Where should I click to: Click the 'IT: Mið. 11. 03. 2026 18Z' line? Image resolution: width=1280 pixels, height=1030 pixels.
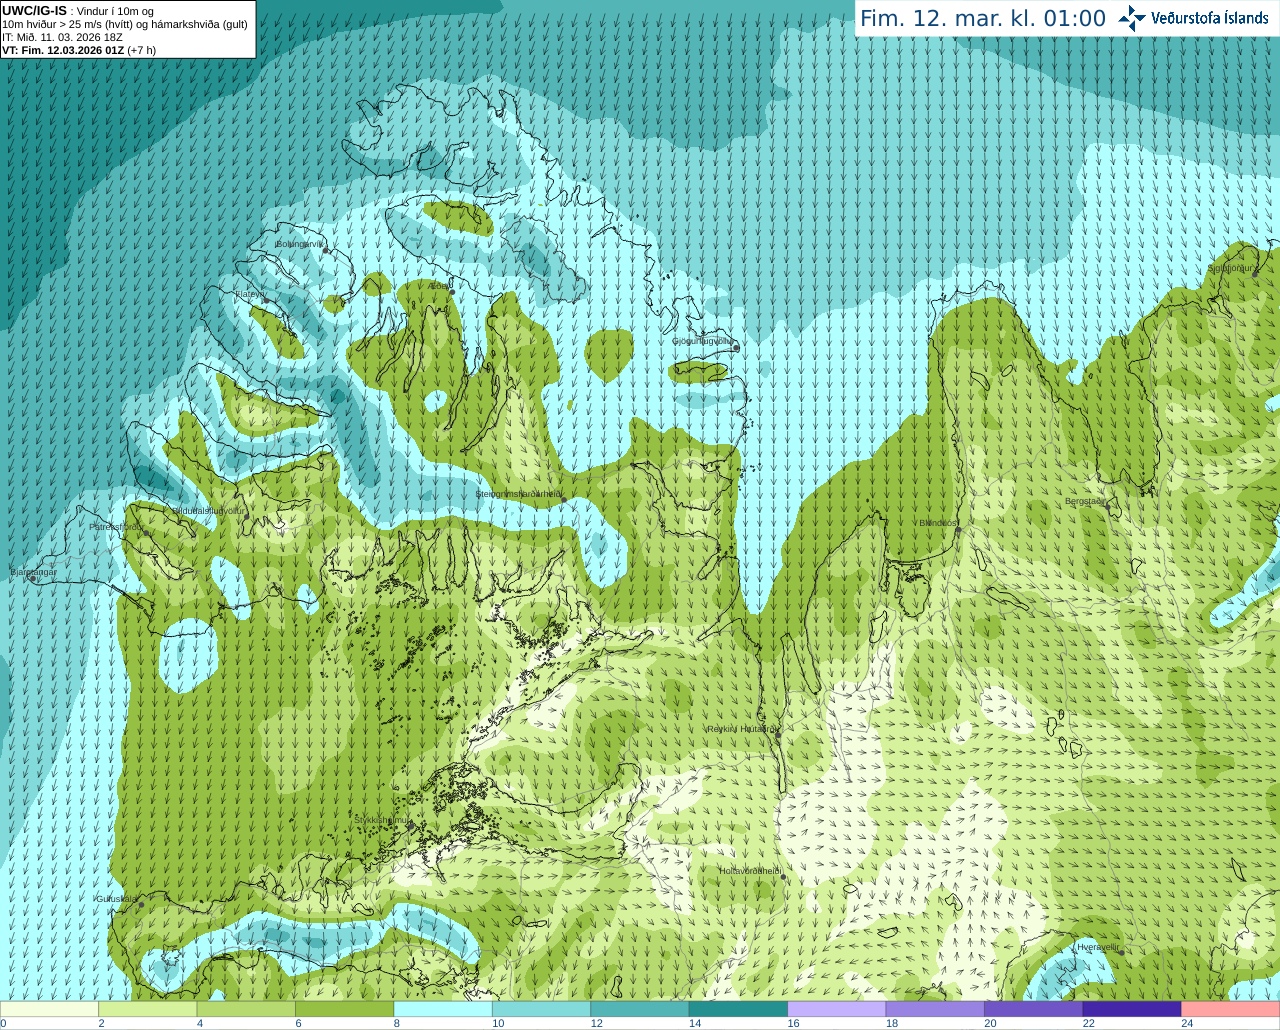62,37
